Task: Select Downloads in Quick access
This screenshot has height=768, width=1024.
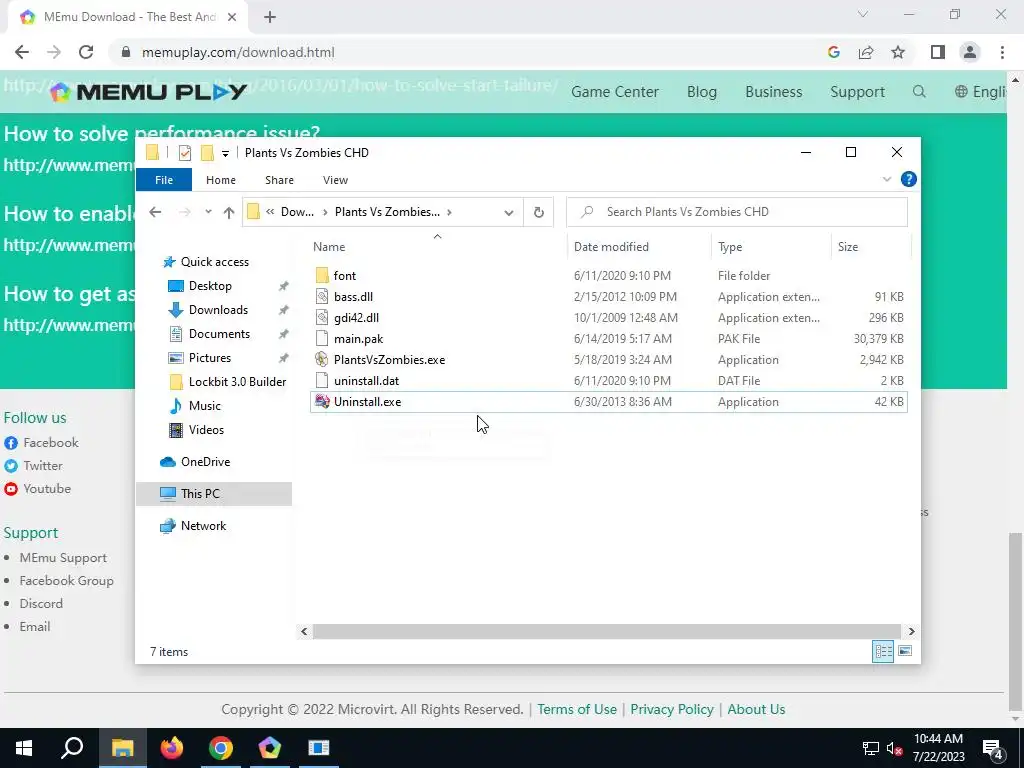Action: click(218, 310)
